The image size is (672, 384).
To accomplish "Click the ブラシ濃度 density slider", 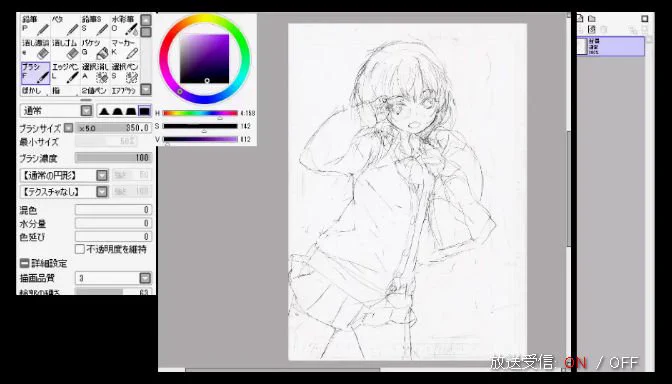I will point(113,158).
